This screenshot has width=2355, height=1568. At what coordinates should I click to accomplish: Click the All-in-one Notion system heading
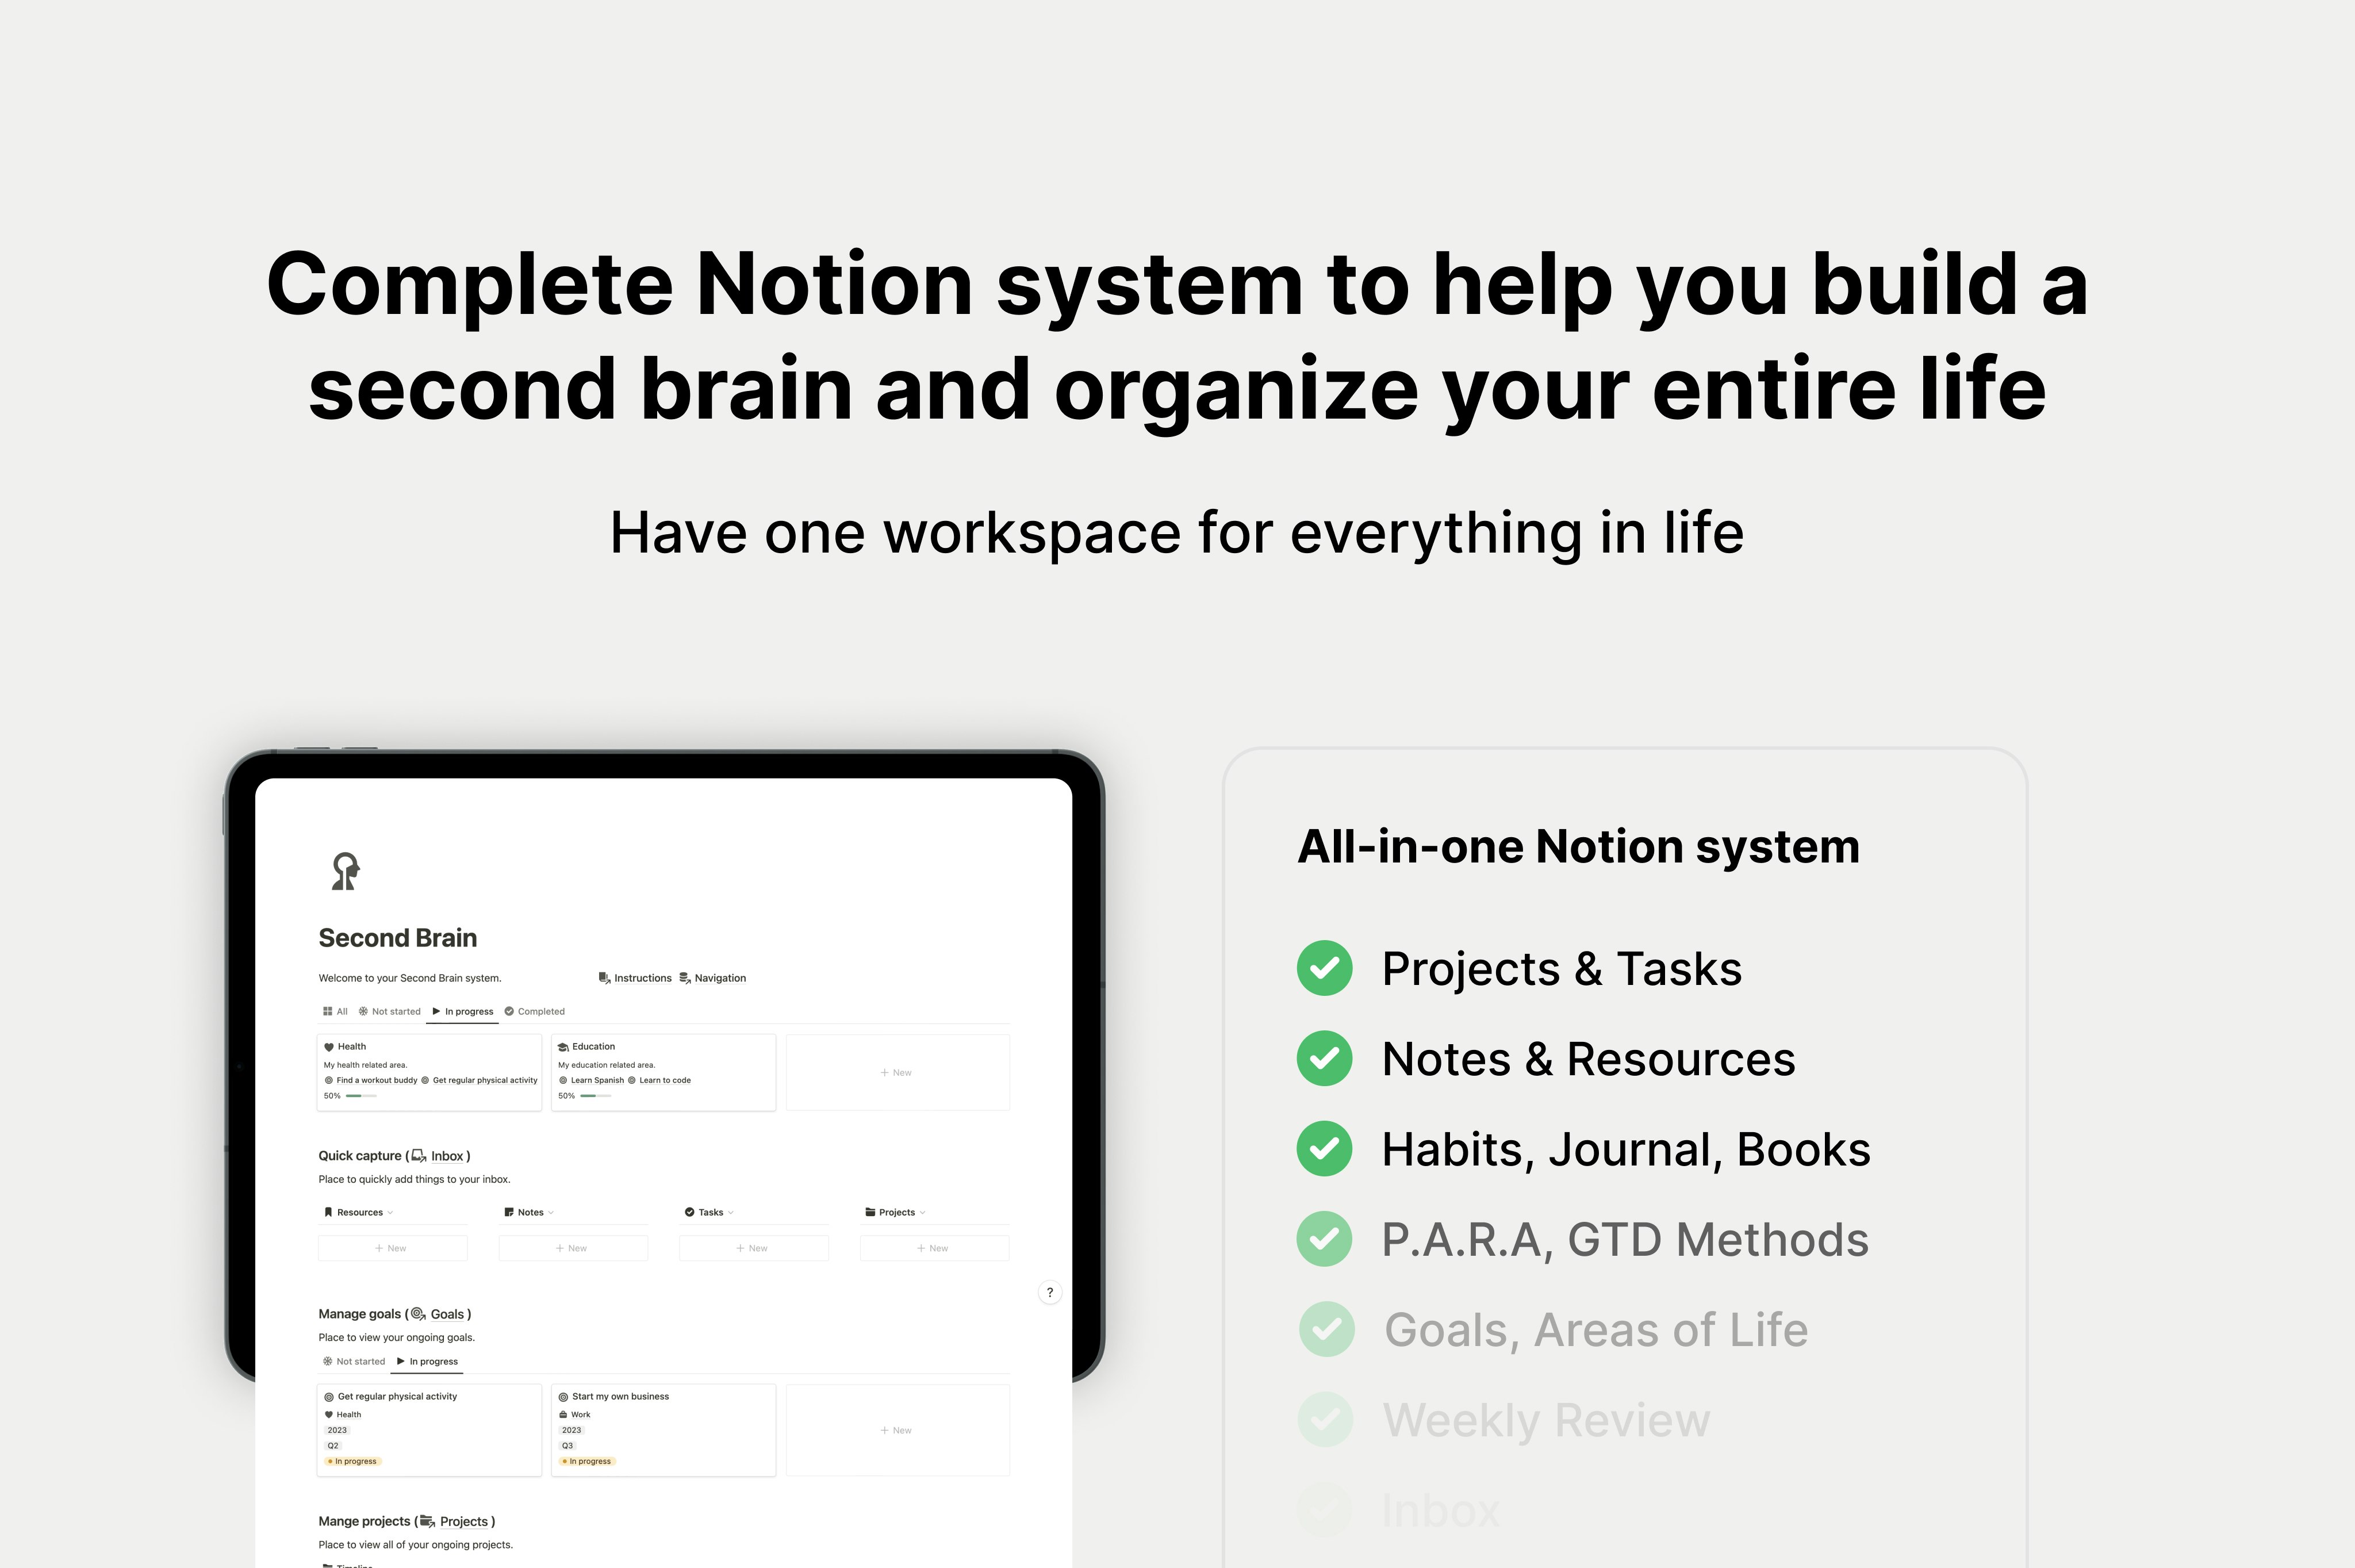pos(1578,847)
